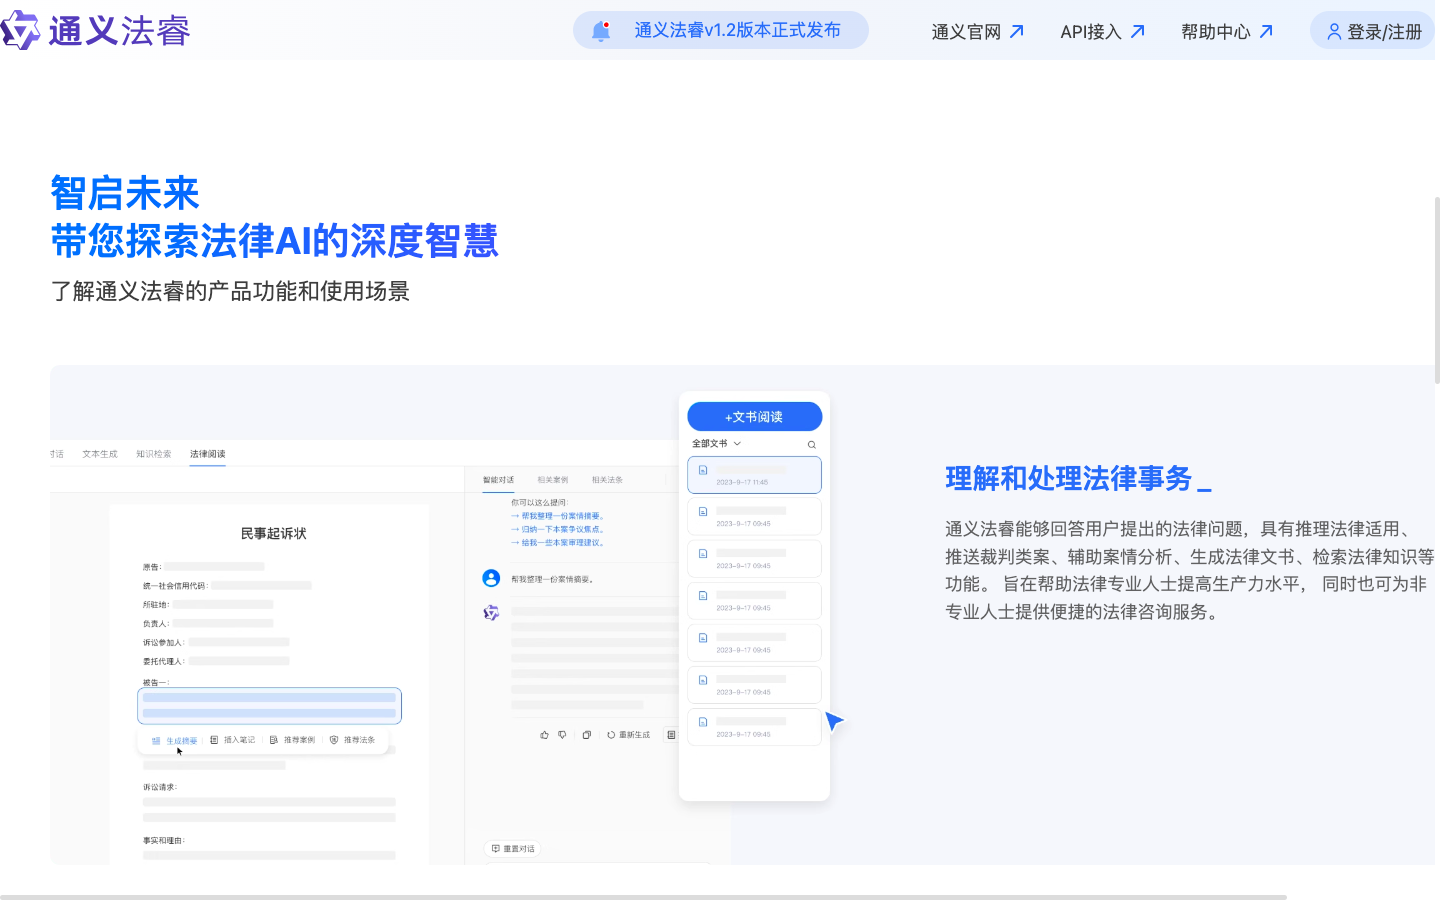The height and width of the screenshot is (900, 1440).
Task: Open the search magnifier in the document panel
Action: pos(811,443)
